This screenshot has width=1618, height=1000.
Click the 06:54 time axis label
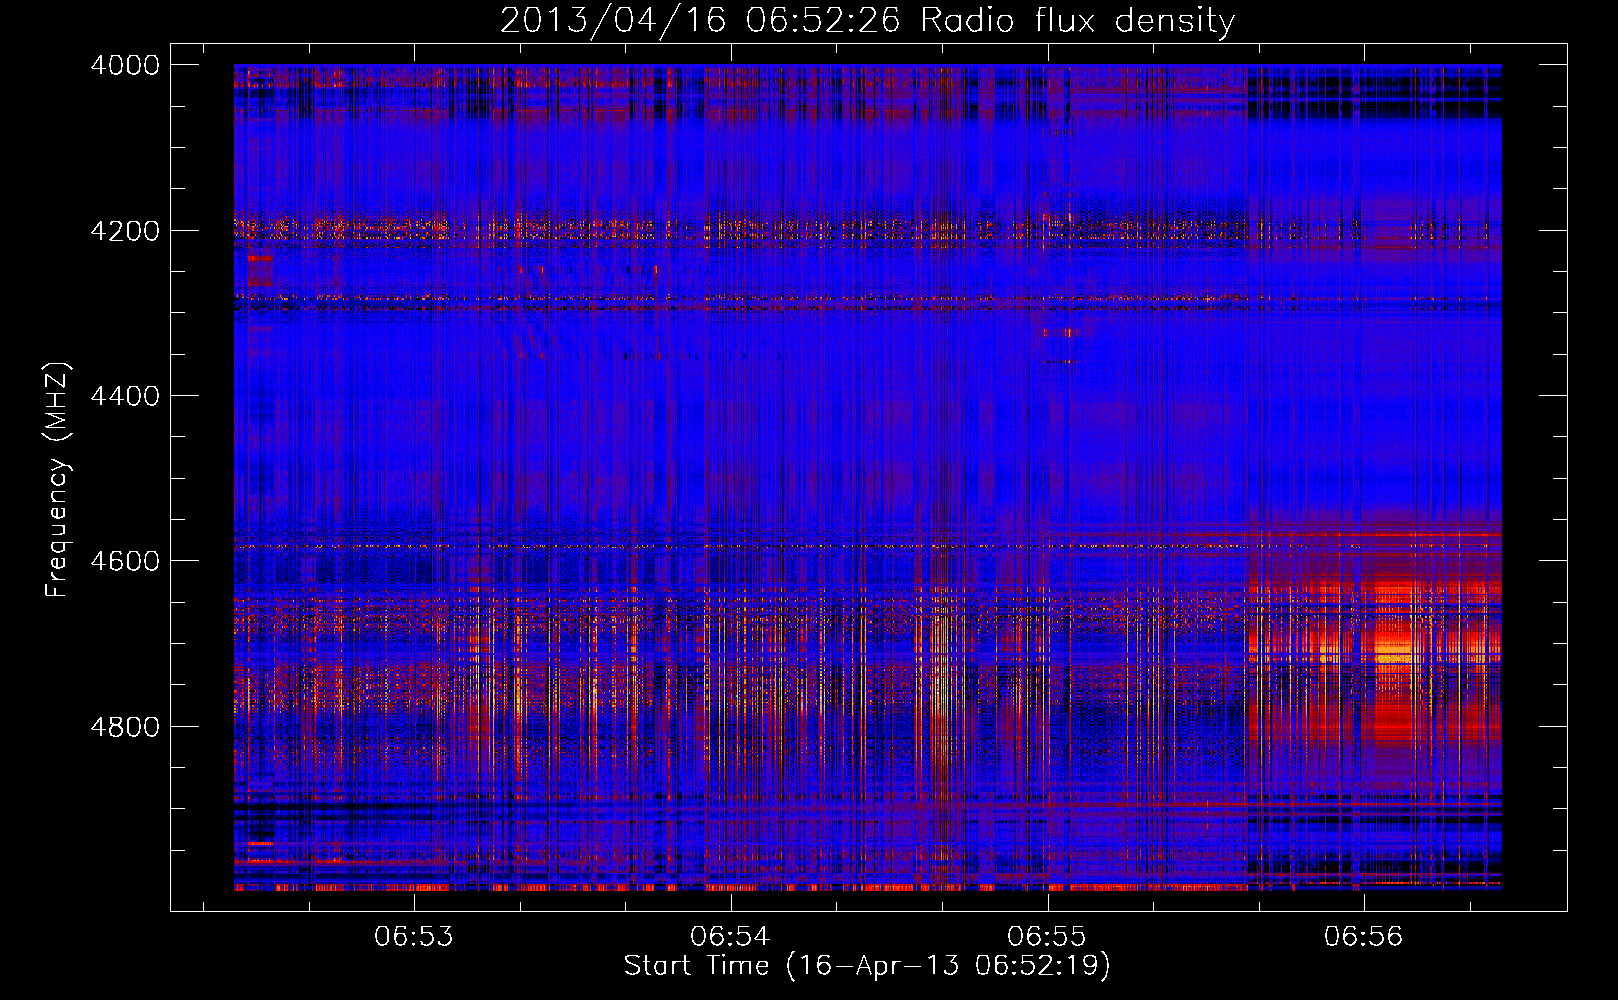click(x=730, y=936)
